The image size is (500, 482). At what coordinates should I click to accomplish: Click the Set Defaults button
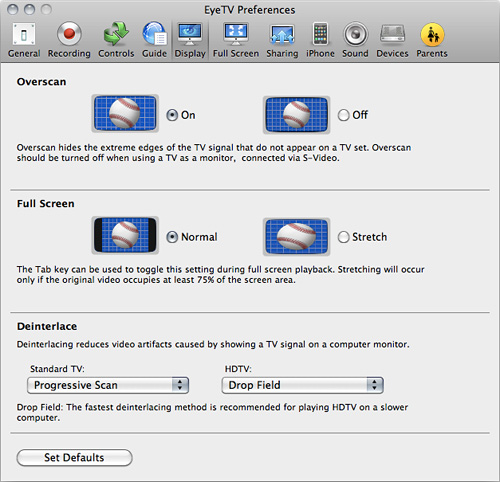(x=74, y=458)
